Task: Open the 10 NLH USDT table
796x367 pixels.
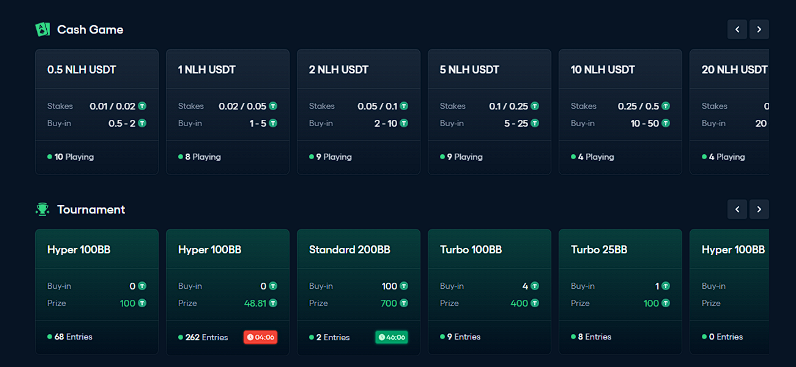Action: pos(620,112)
